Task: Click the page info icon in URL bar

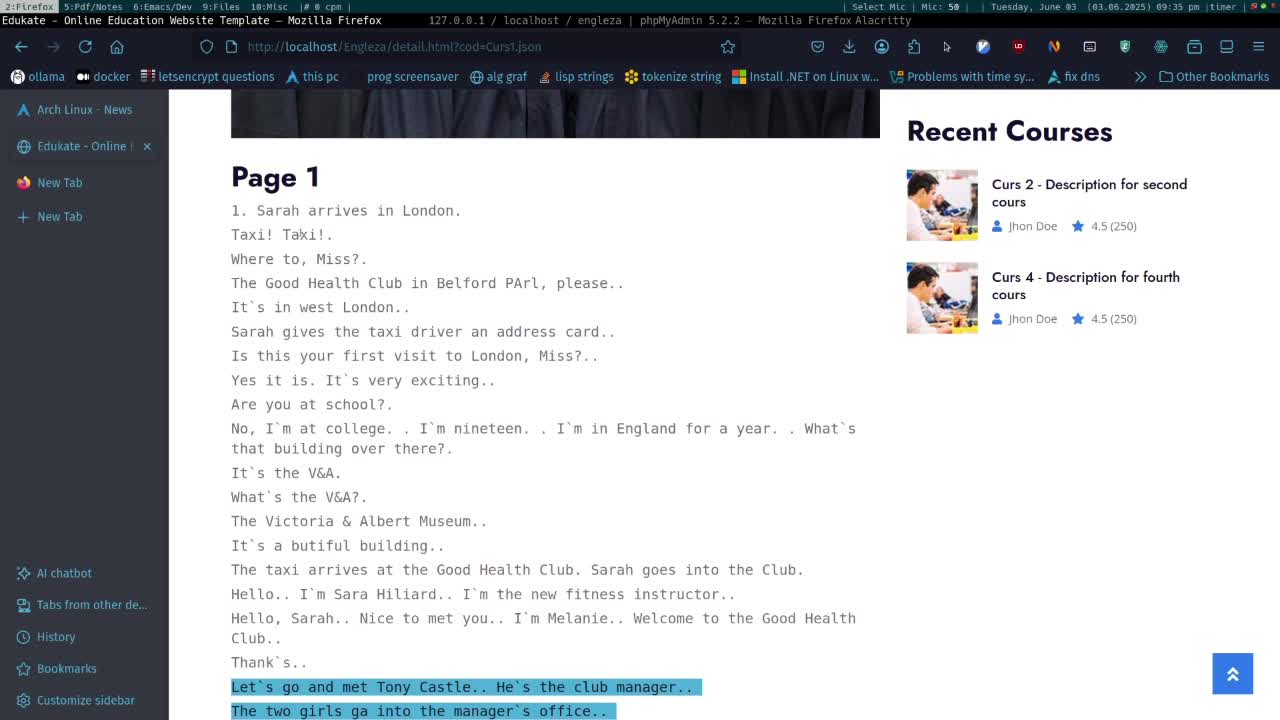Action: pos(231,46)
